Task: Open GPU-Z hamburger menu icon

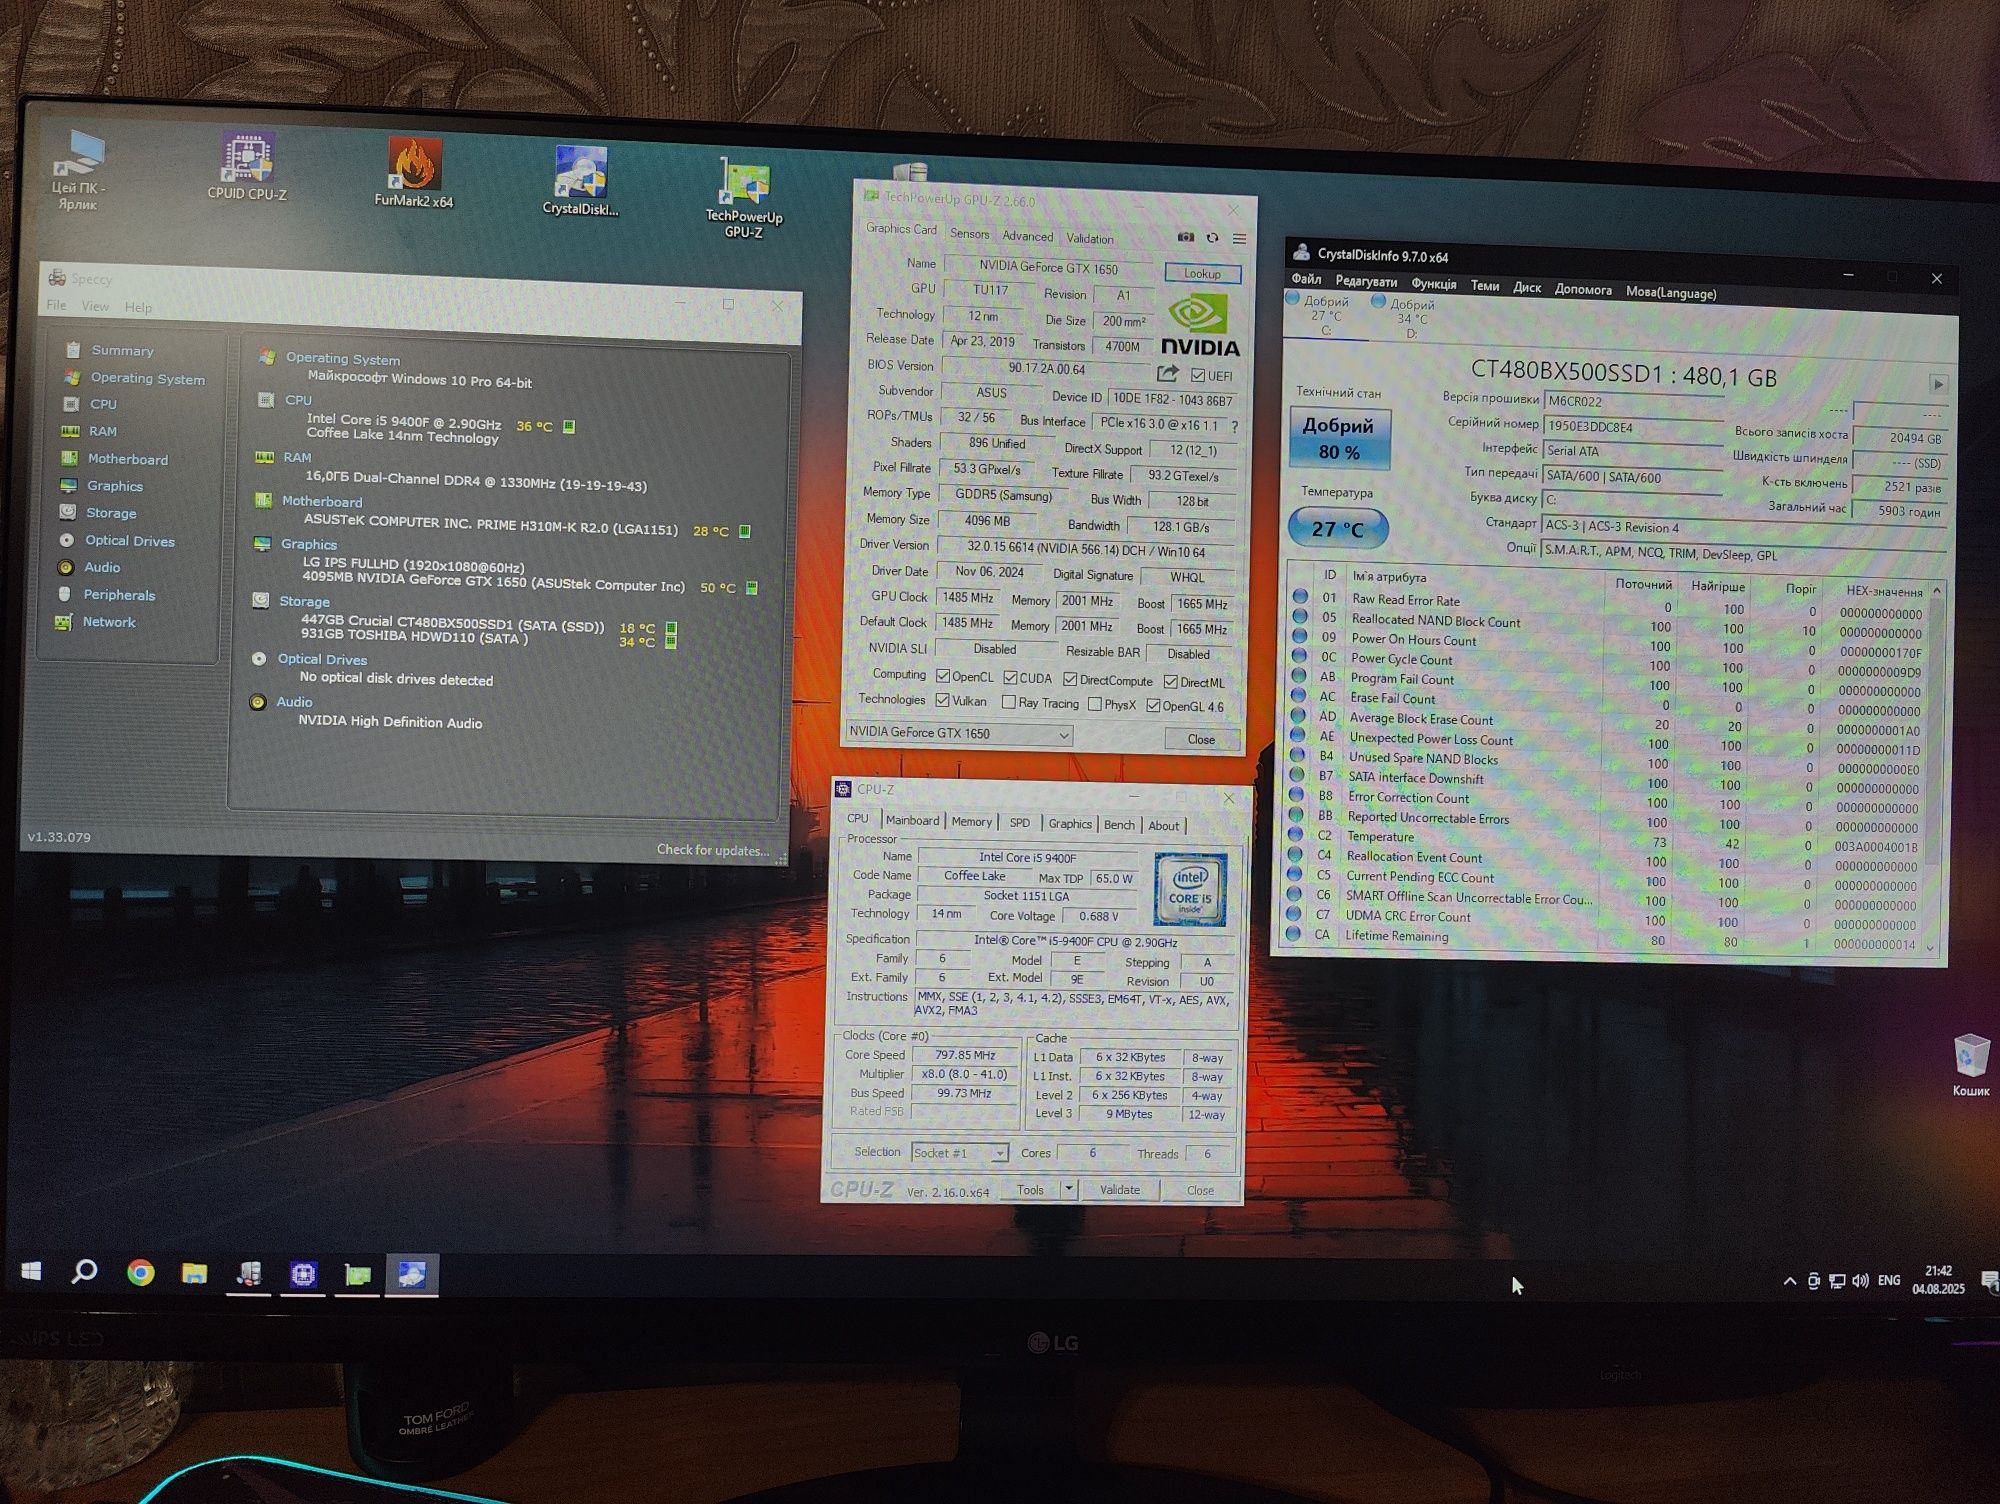Action: pyautogui.click(x=1239, y=239)
